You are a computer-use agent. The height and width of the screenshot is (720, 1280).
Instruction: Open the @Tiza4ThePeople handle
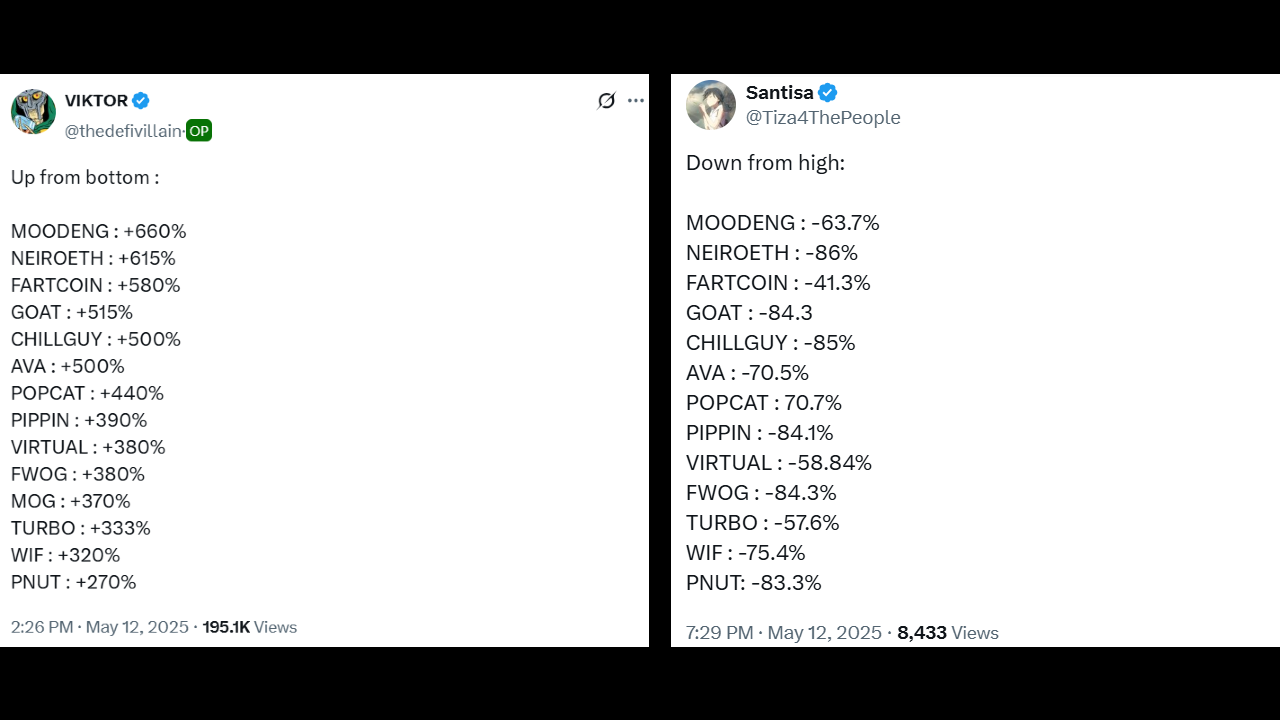(823, 118)
